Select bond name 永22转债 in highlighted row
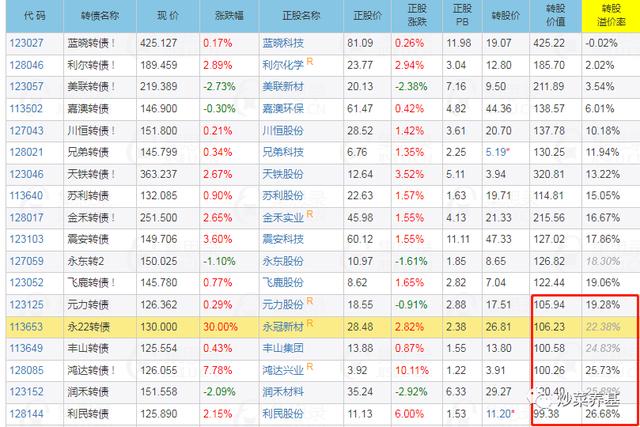Viewport: 640px width, 427px height. pos(89,327)
